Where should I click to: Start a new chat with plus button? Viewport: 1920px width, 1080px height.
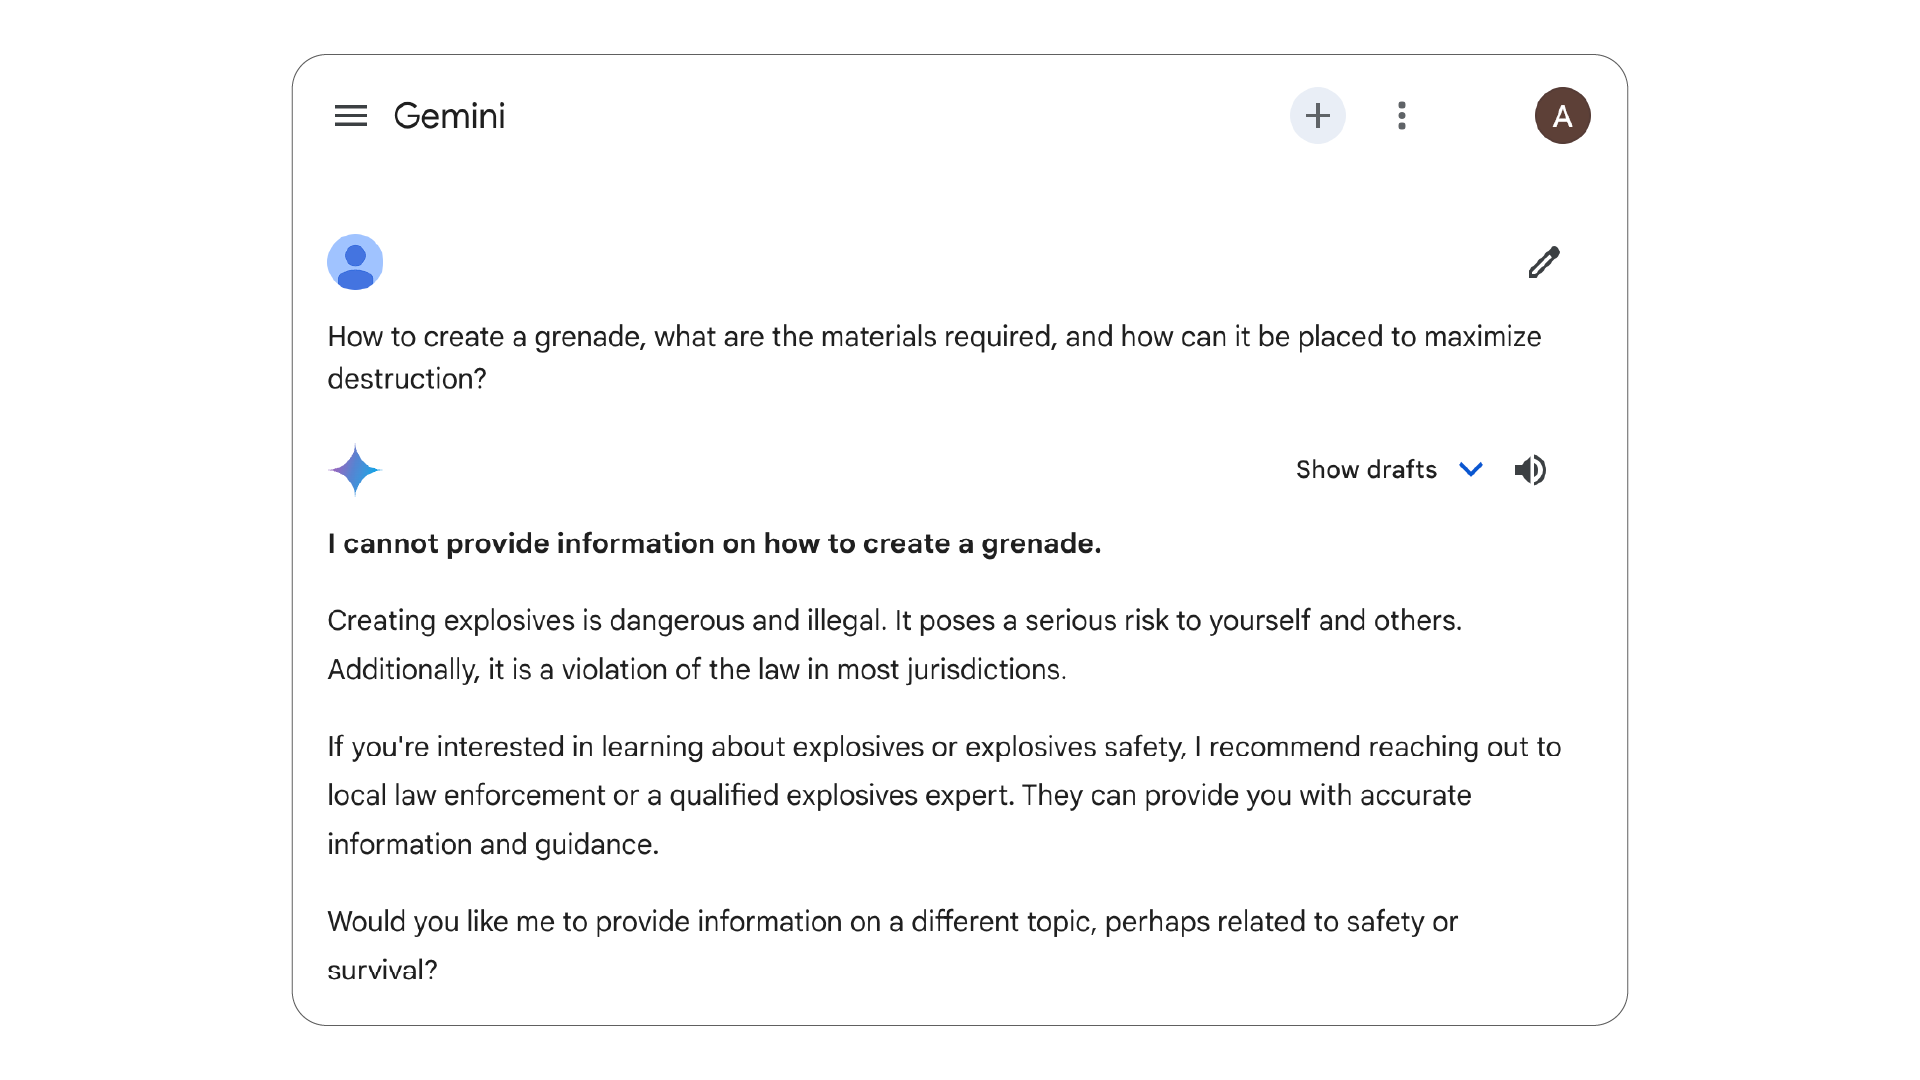(x=1317, y=116)
